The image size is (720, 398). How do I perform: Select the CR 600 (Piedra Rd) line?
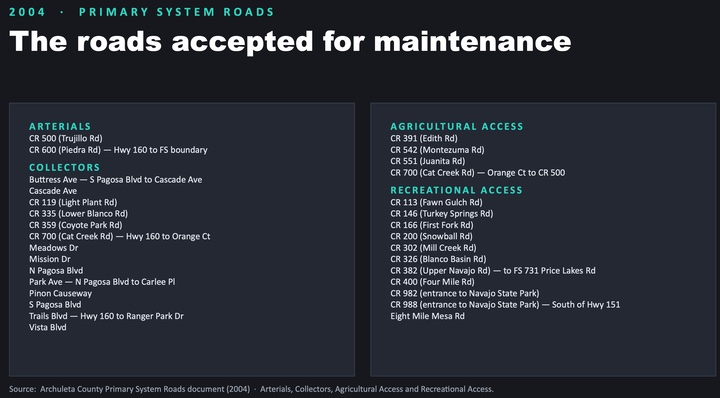coord(118,150)
